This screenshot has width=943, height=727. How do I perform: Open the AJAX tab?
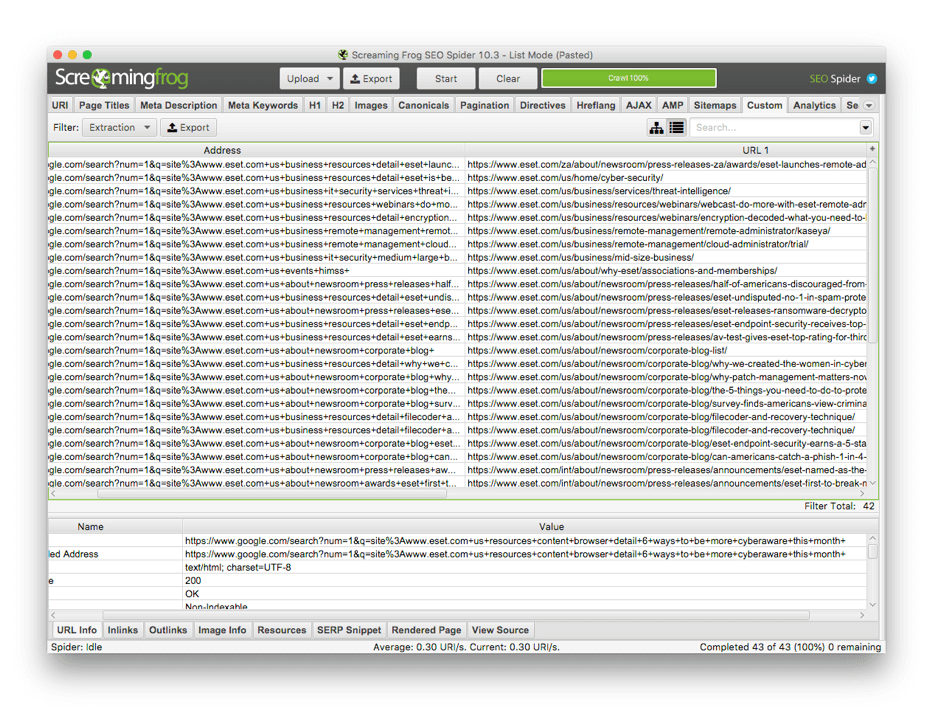click(638, 105)
